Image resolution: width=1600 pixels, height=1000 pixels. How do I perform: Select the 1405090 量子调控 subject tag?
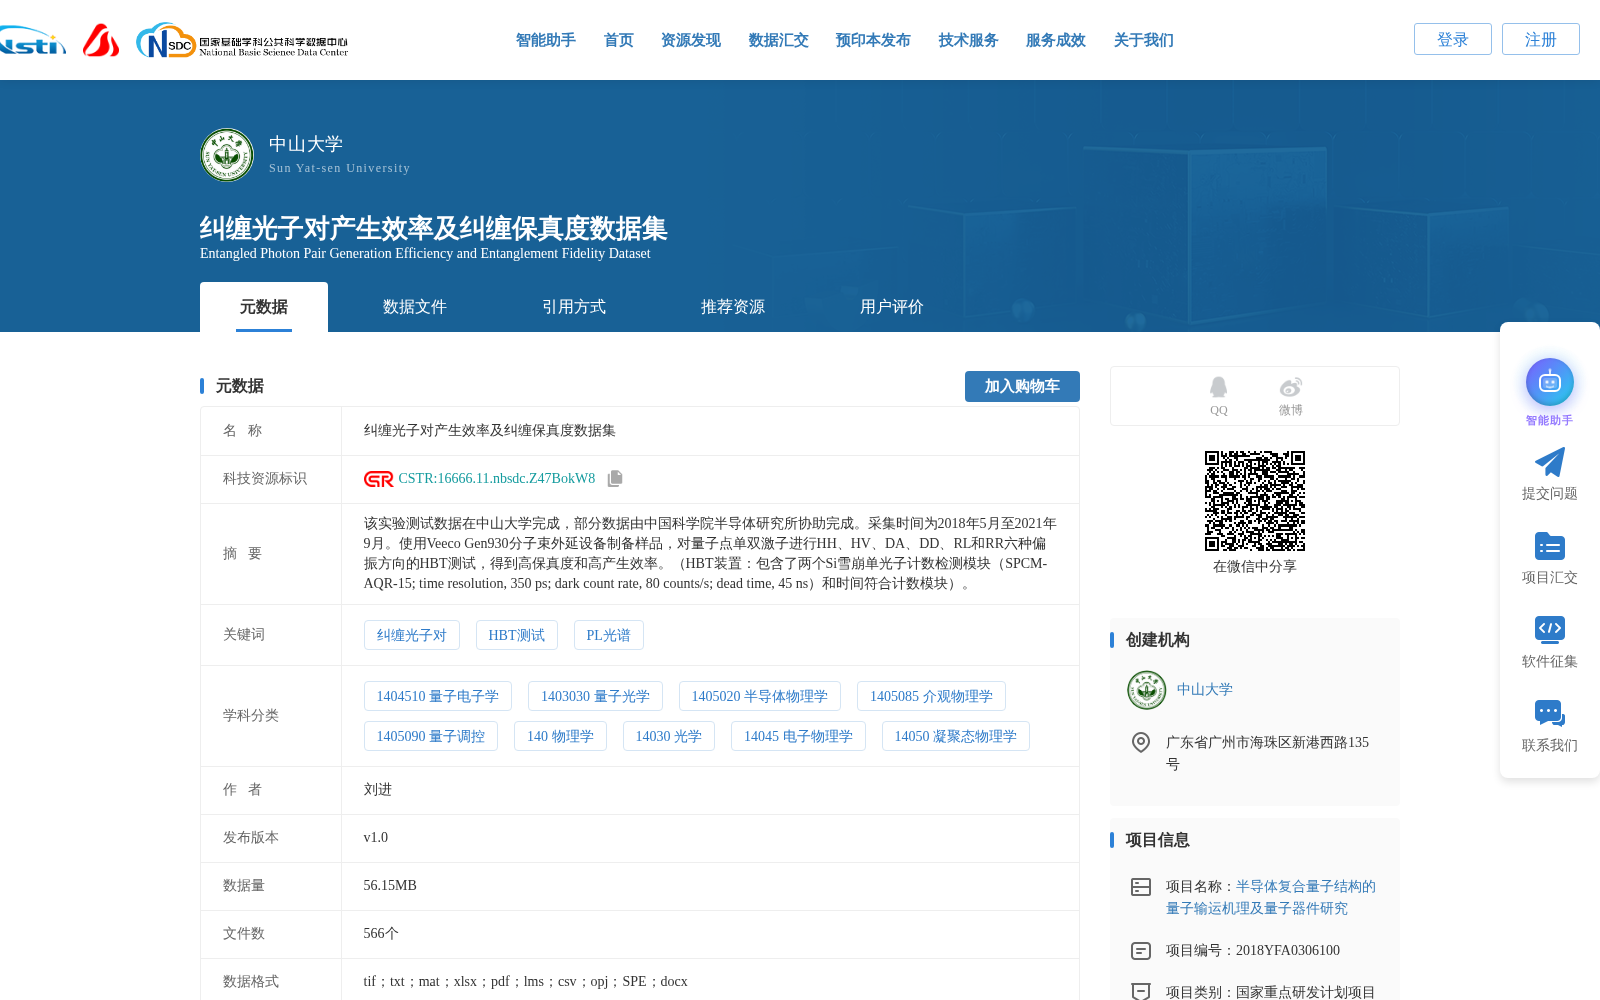pyautogui.click(x=430, y=736)
